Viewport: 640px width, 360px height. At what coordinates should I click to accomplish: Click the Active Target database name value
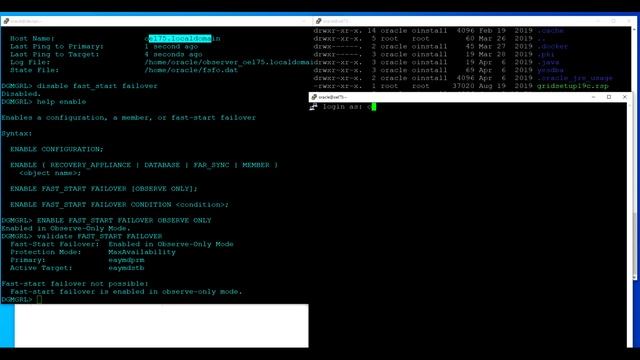tap(126, 268)
